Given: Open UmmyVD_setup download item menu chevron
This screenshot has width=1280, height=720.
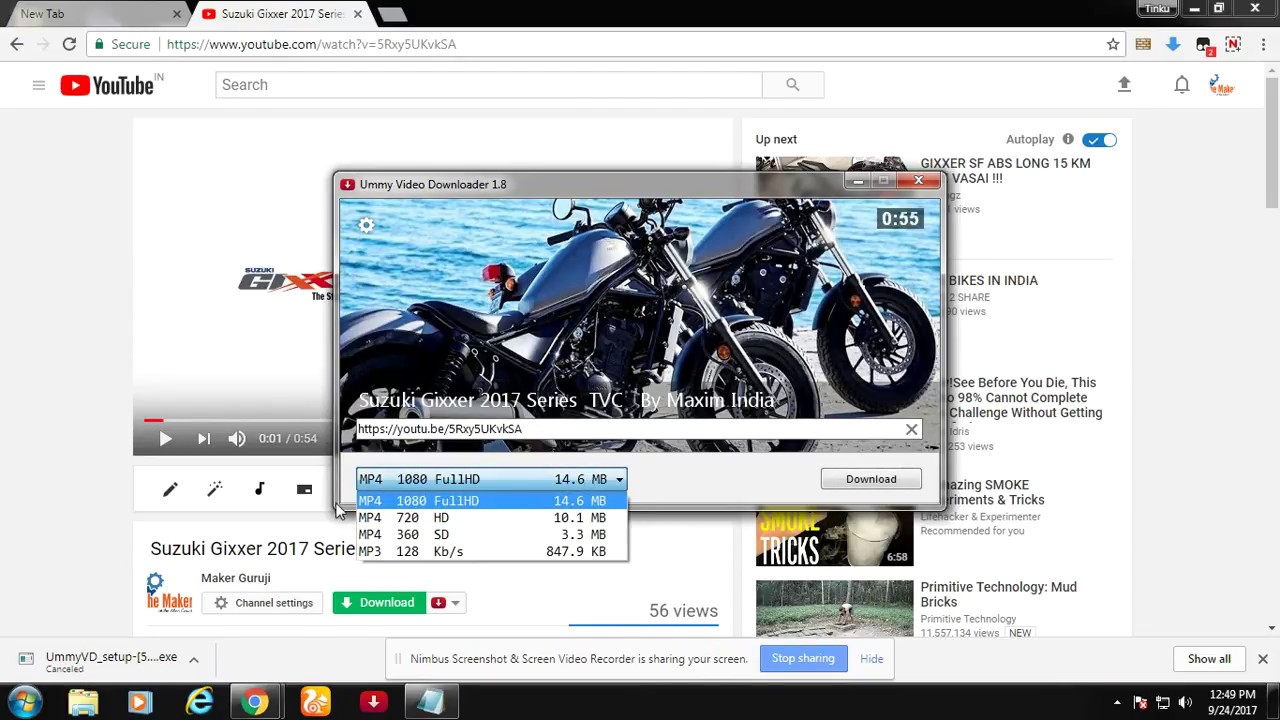Looking at the screenshot, I should pos(194,659).
